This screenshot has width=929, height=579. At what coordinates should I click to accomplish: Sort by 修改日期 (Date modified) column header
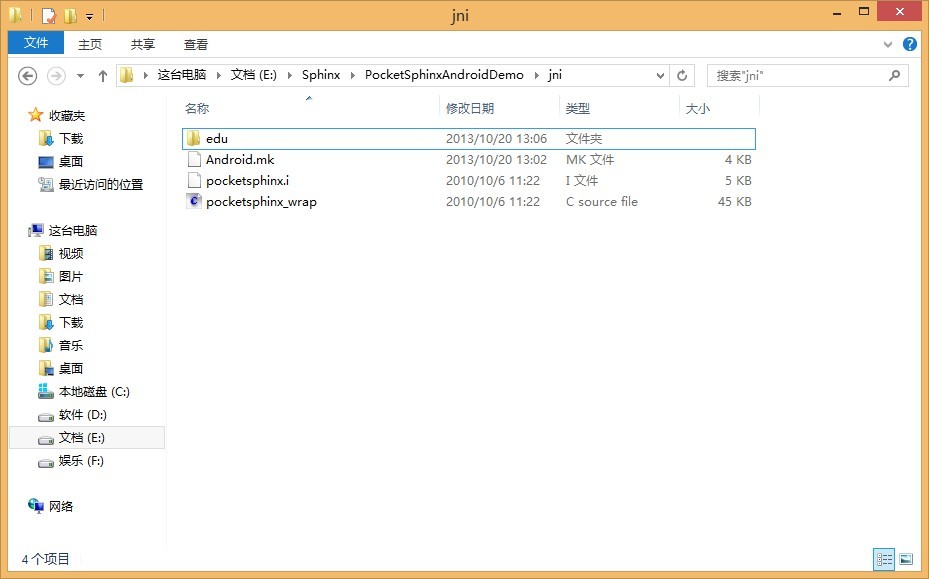coord(470,108)
